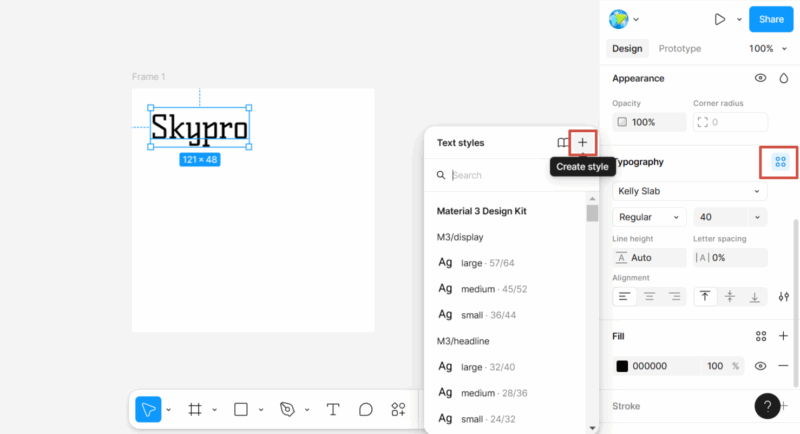Click the Share button
The width and height of the screenshot is (800, 434).
point(771,19)
